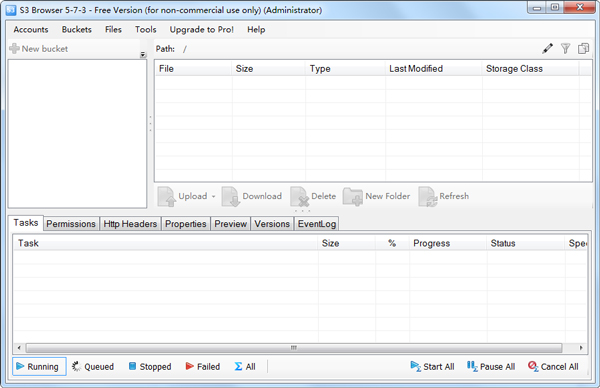Toggle the Failed tasks filter
This screenshot has width=600, height=388.
pos(203,367)
